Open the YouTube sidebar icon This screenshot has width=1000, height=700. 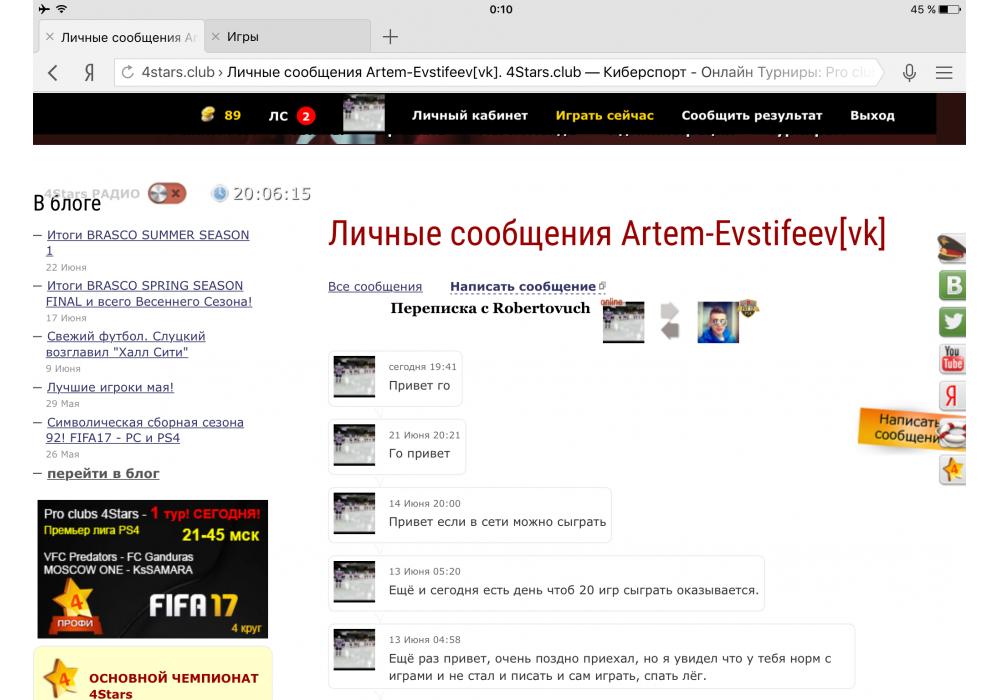(953, 358)
